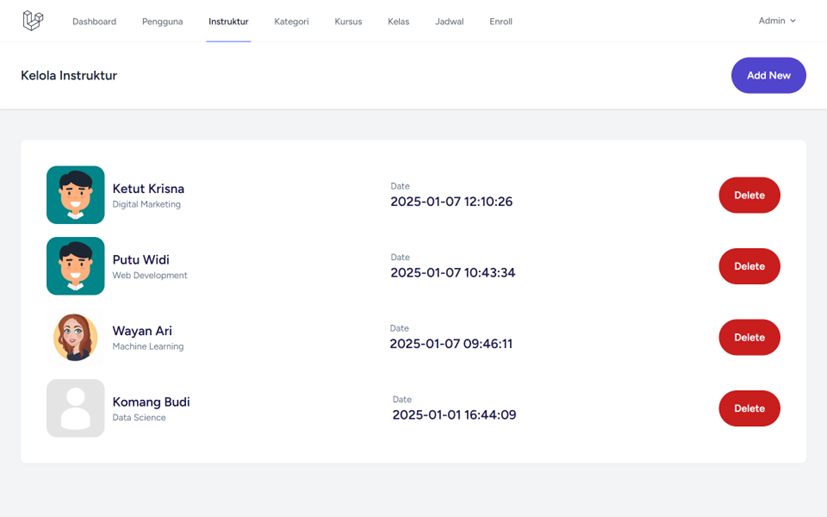Click the Kelola Instruktur heading

tap(69, 75)
